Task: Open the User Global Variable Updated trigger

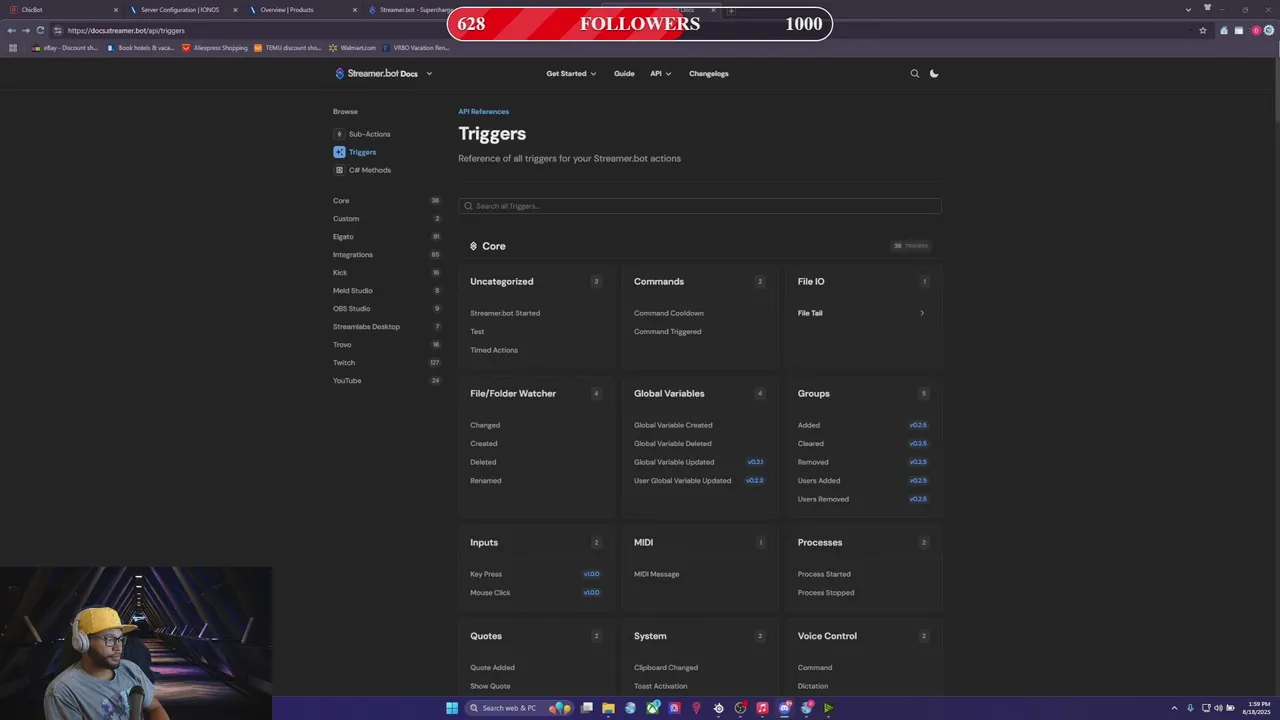Action: click(682, 480)
